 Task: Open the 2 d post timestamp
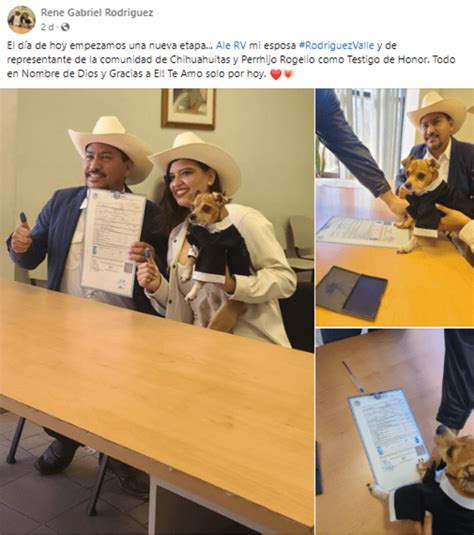pos(47,27)
